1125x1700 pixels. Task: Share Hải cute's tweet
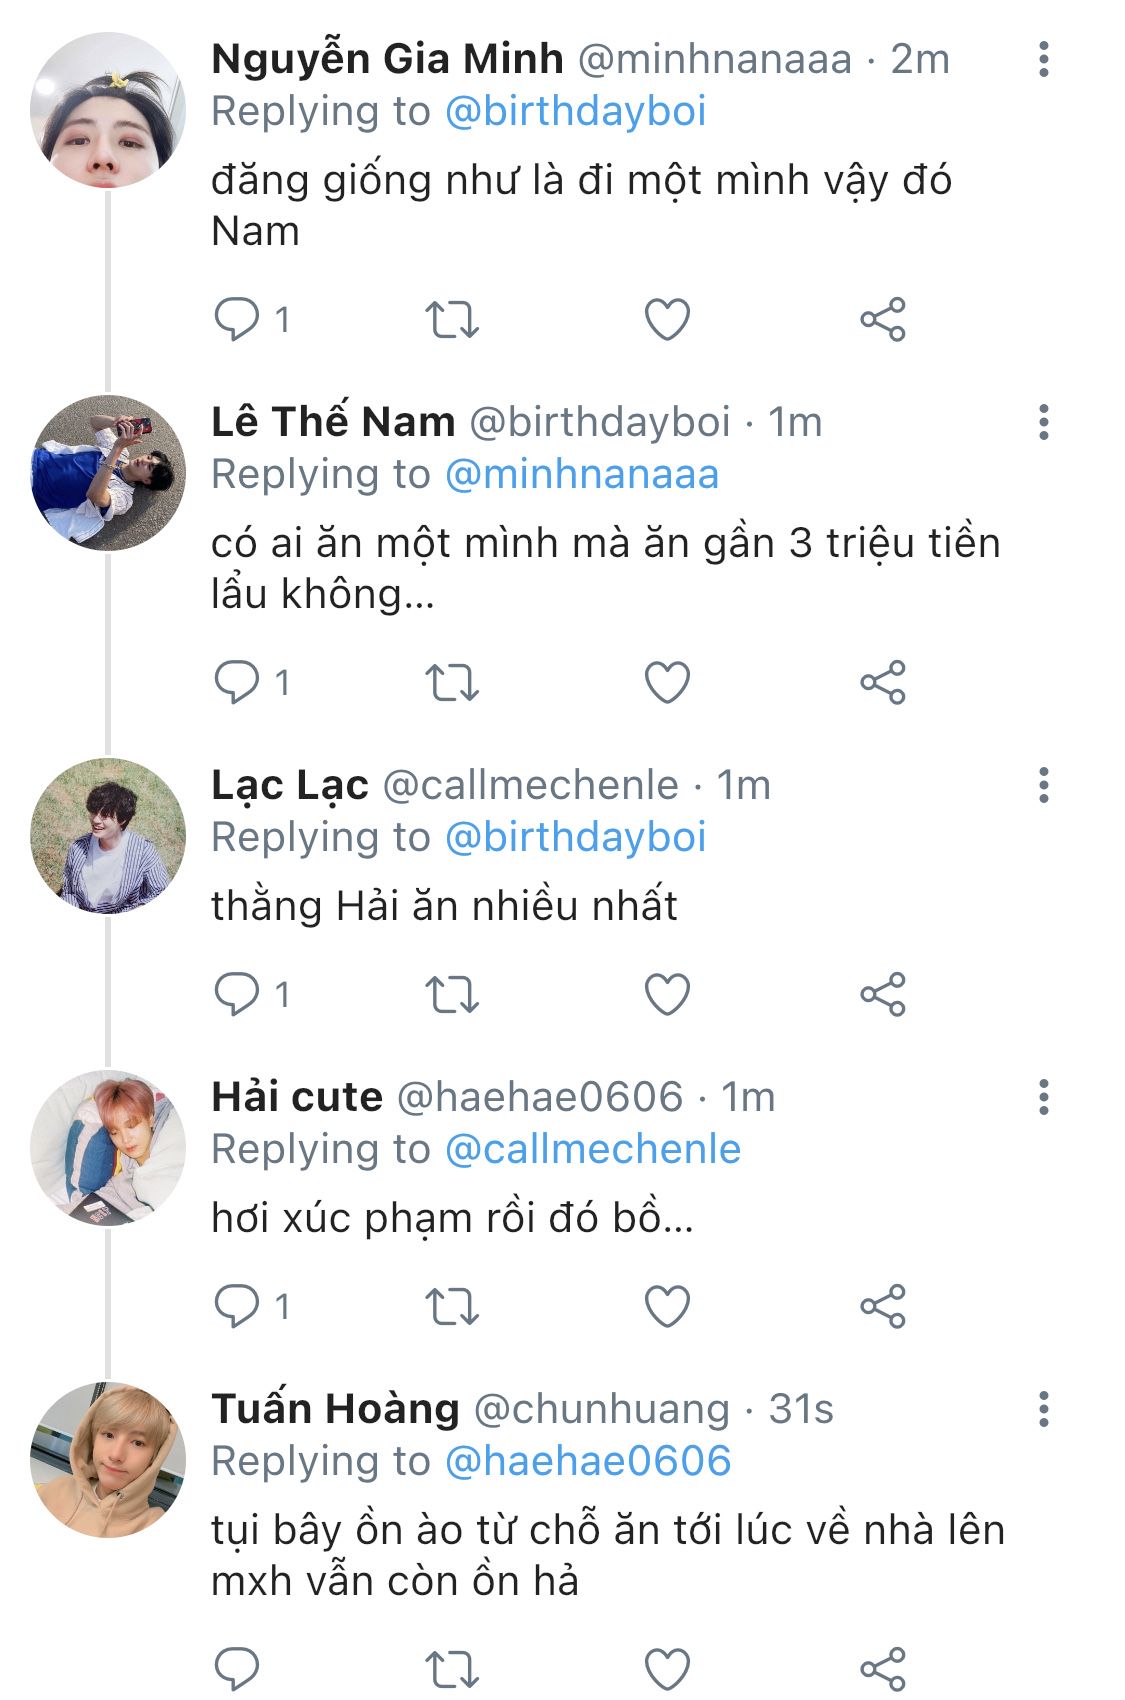tap(882, 1307)
